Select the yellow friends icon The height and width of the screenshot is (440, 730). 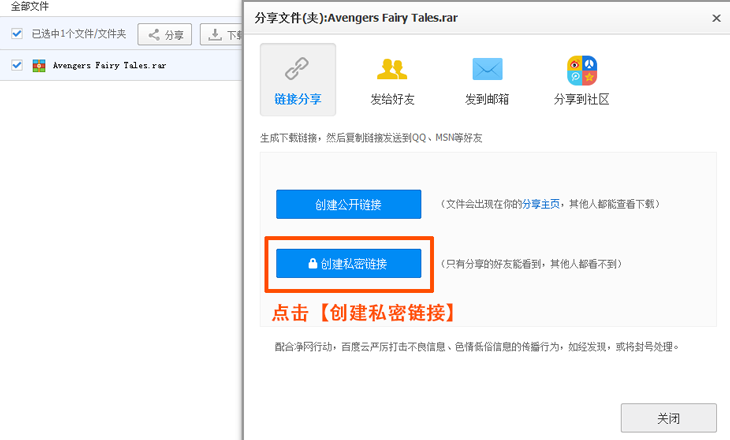click(x=392, y=69)
